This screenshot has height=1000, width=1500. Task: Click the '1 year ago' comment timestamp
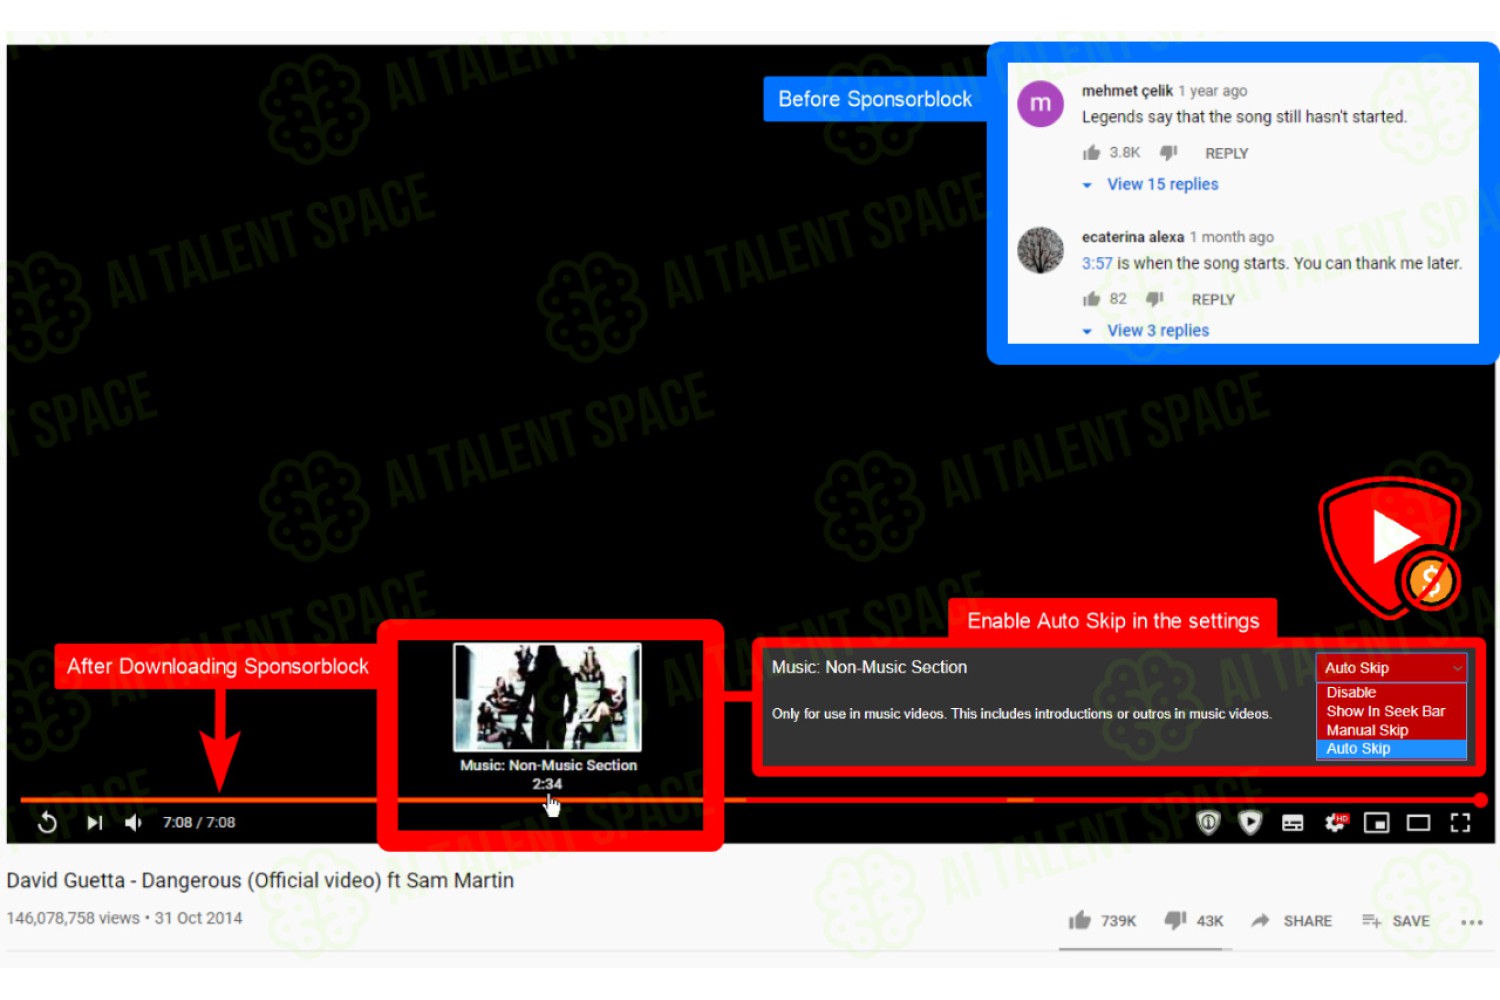1213,91
